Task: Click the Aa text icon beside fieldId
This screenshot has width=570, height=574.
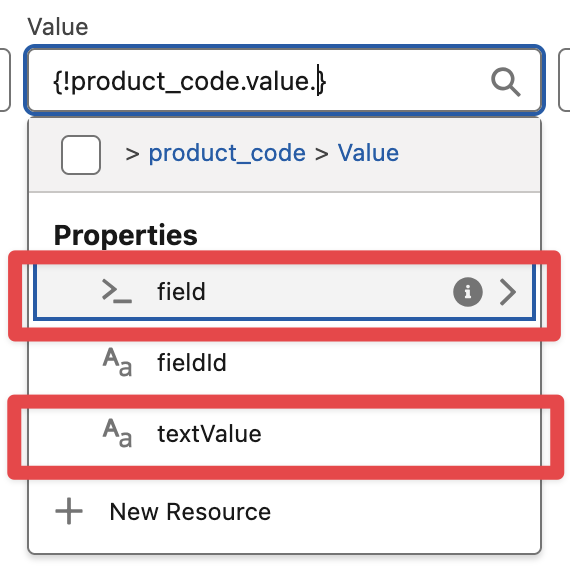Action: [x=117, y=362]
